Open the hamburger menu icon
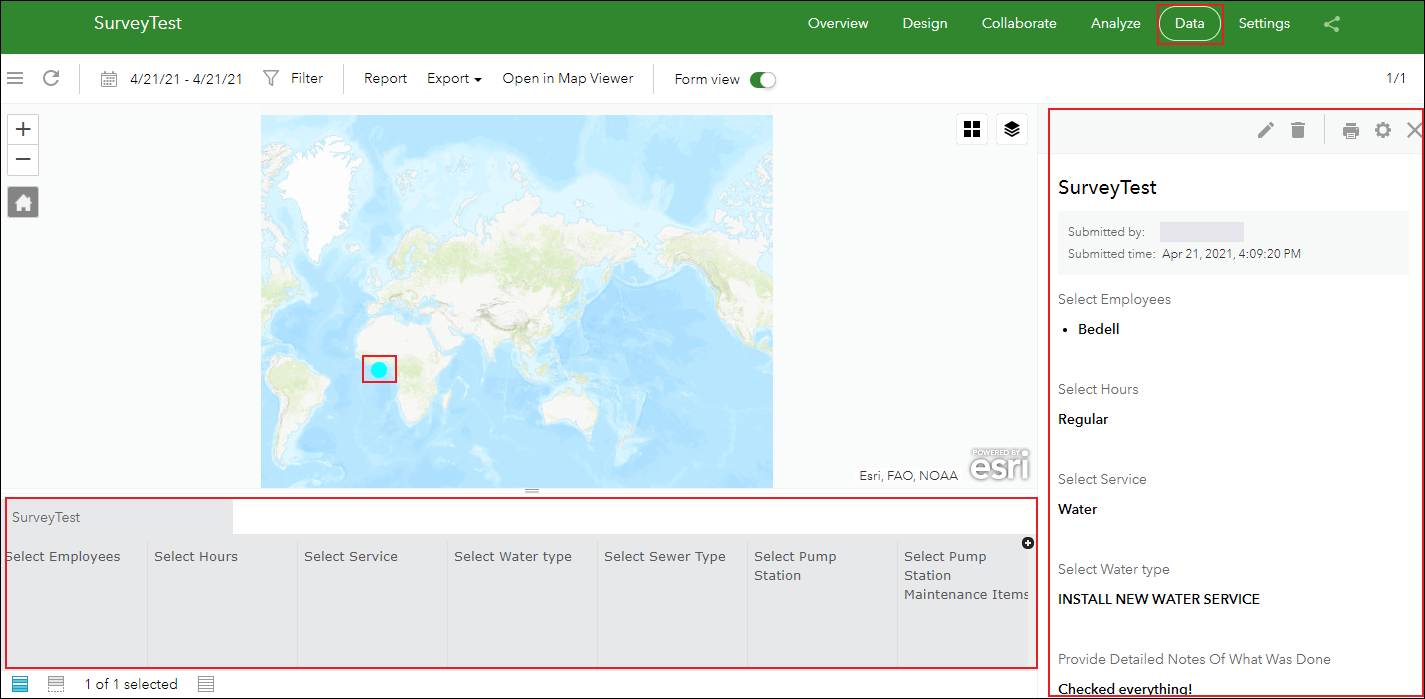 point(14,78)
